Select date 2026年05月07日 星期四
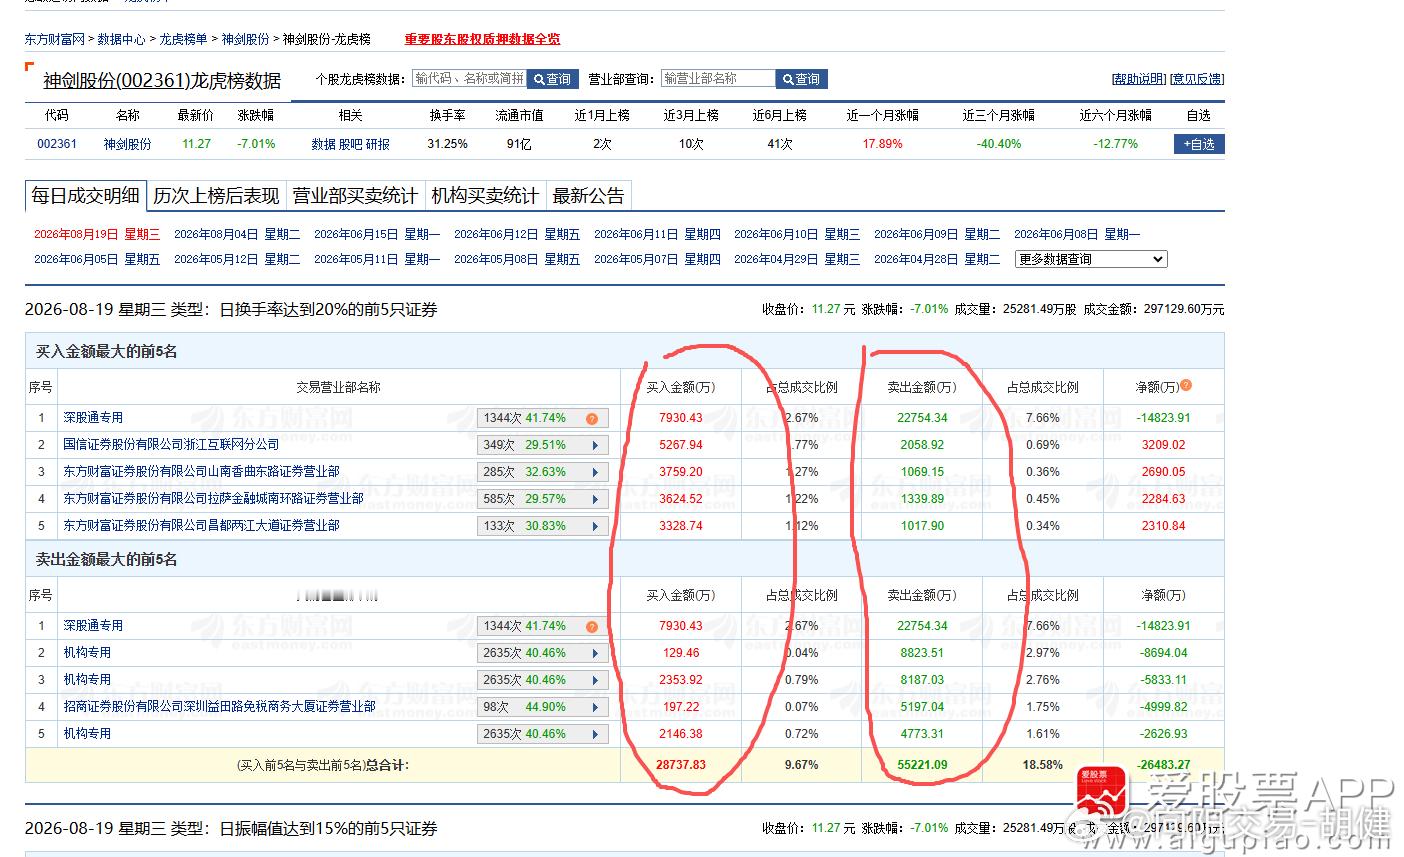 [657, 259]
